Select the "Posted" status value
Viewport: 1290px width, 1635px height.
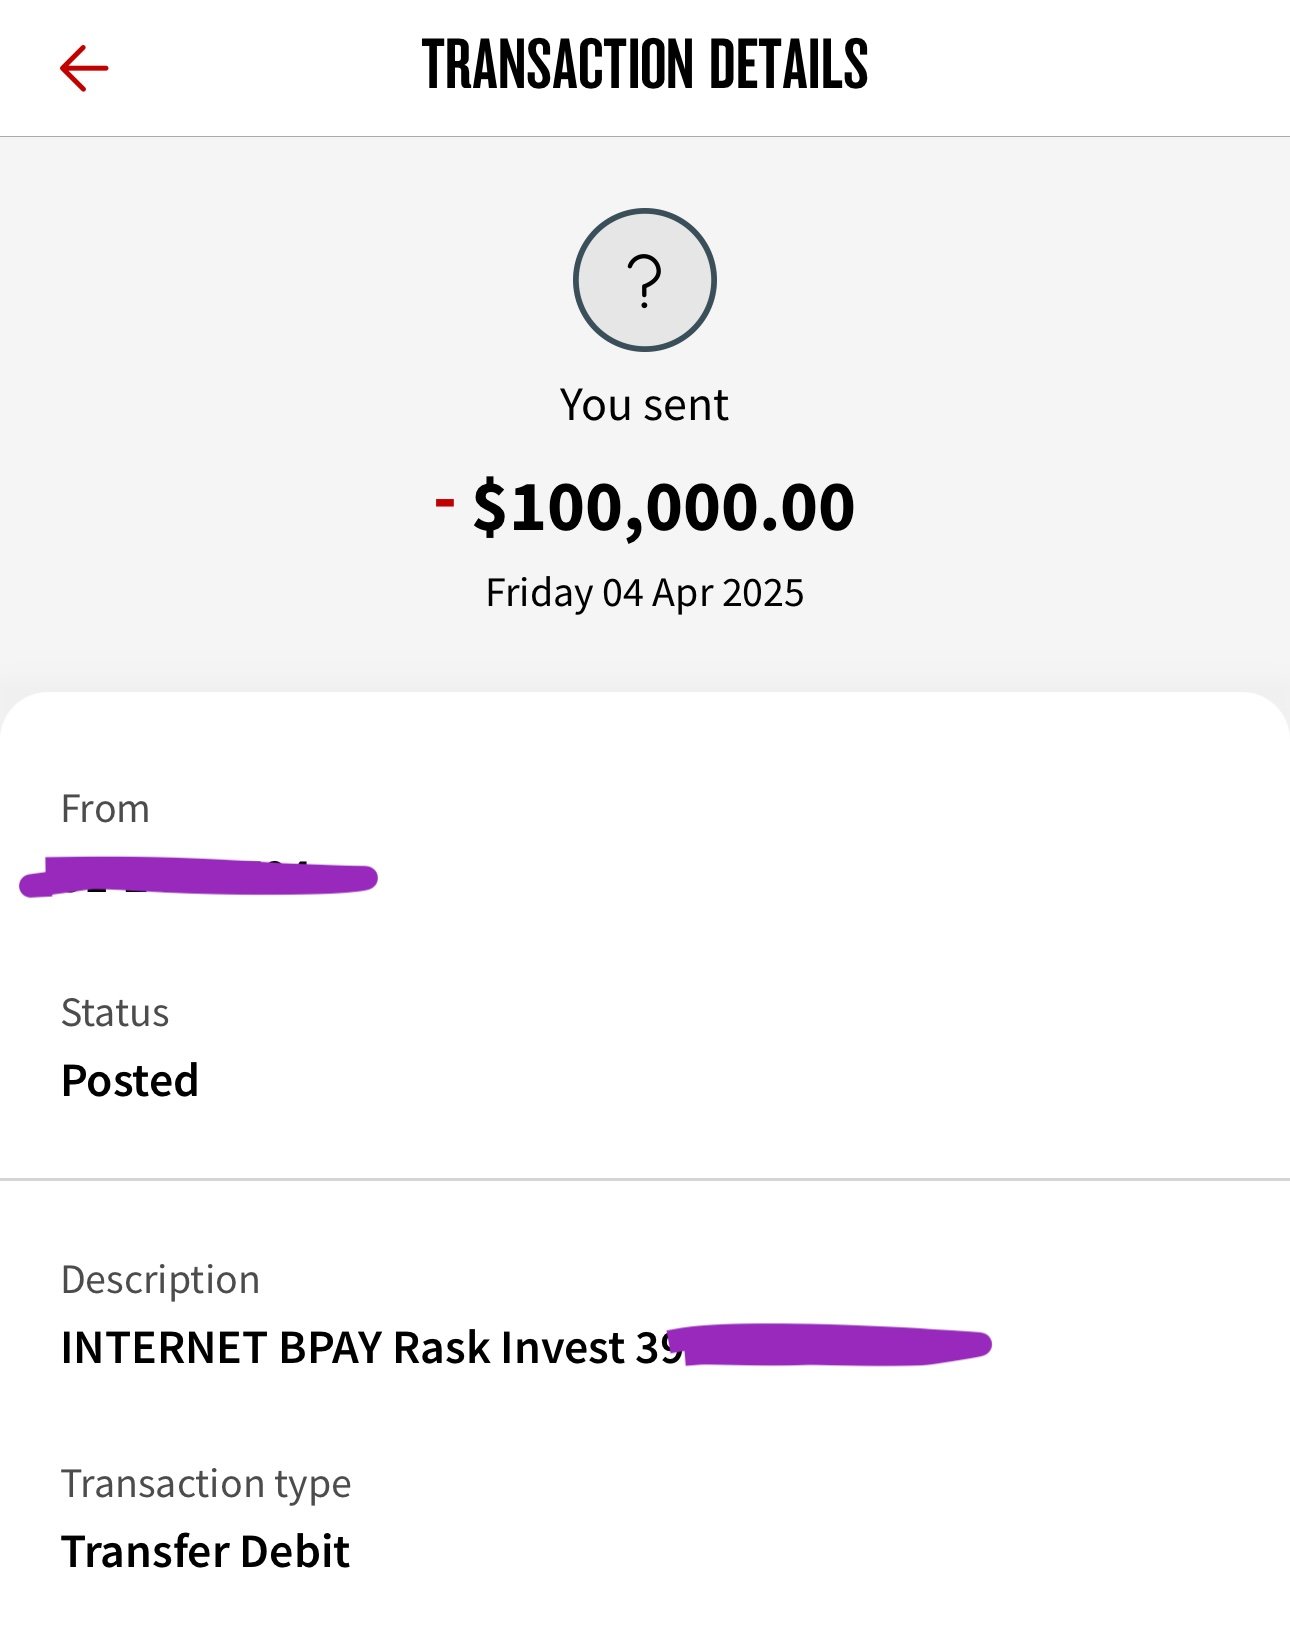(x=130, y=1081)
